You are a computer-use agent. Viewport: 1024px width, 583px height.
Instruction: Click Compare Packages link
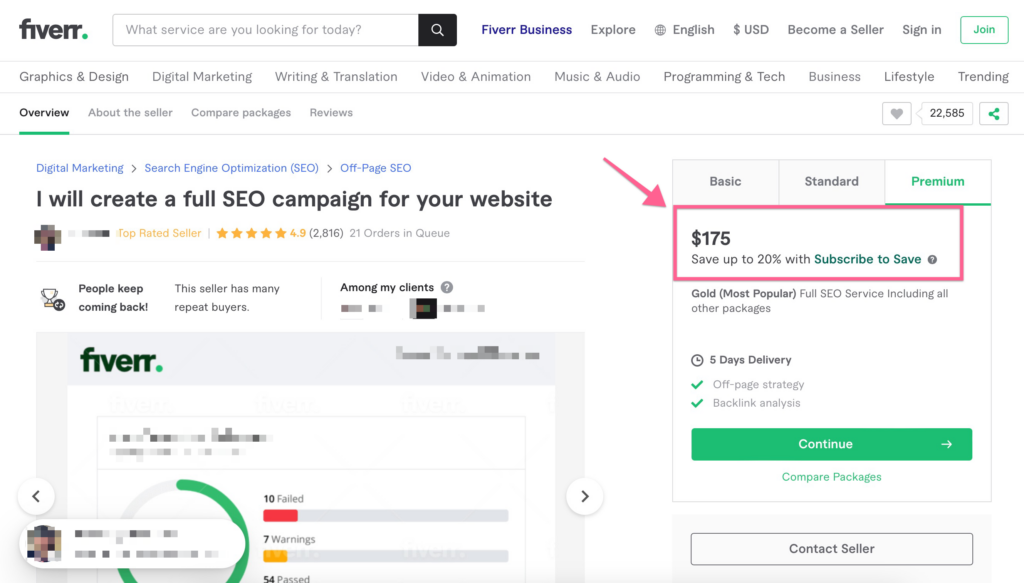point(831,477)
